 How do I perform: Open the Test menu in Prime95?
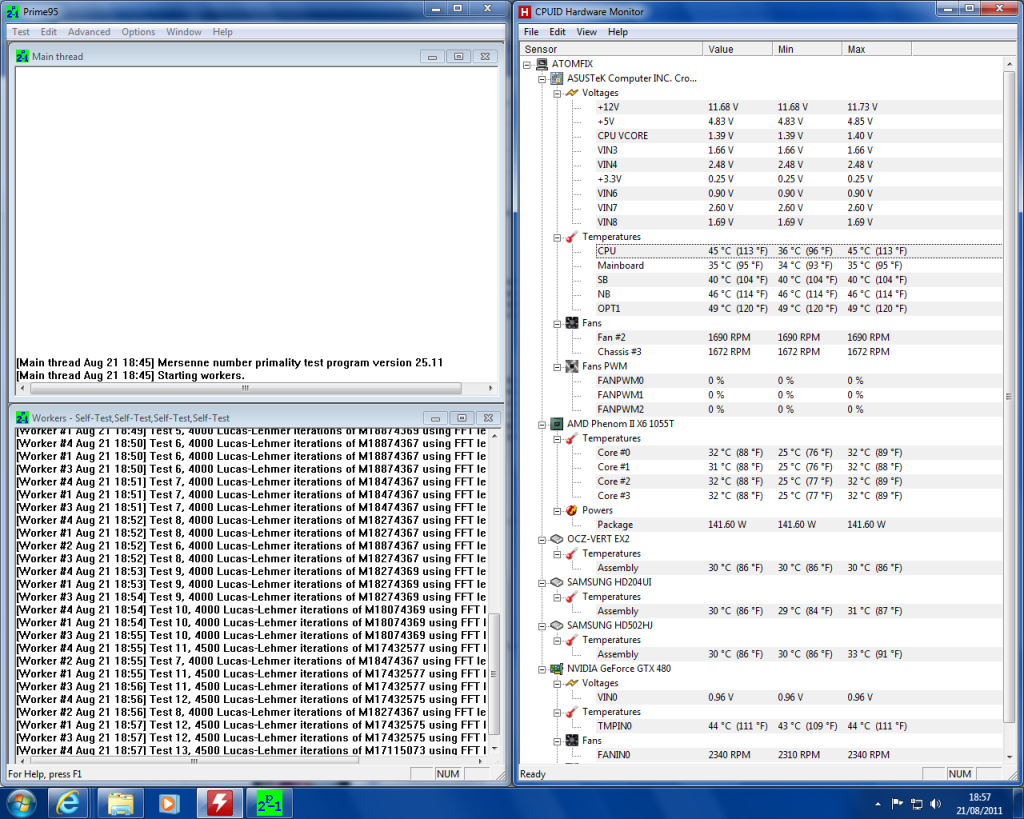(21, 32)
